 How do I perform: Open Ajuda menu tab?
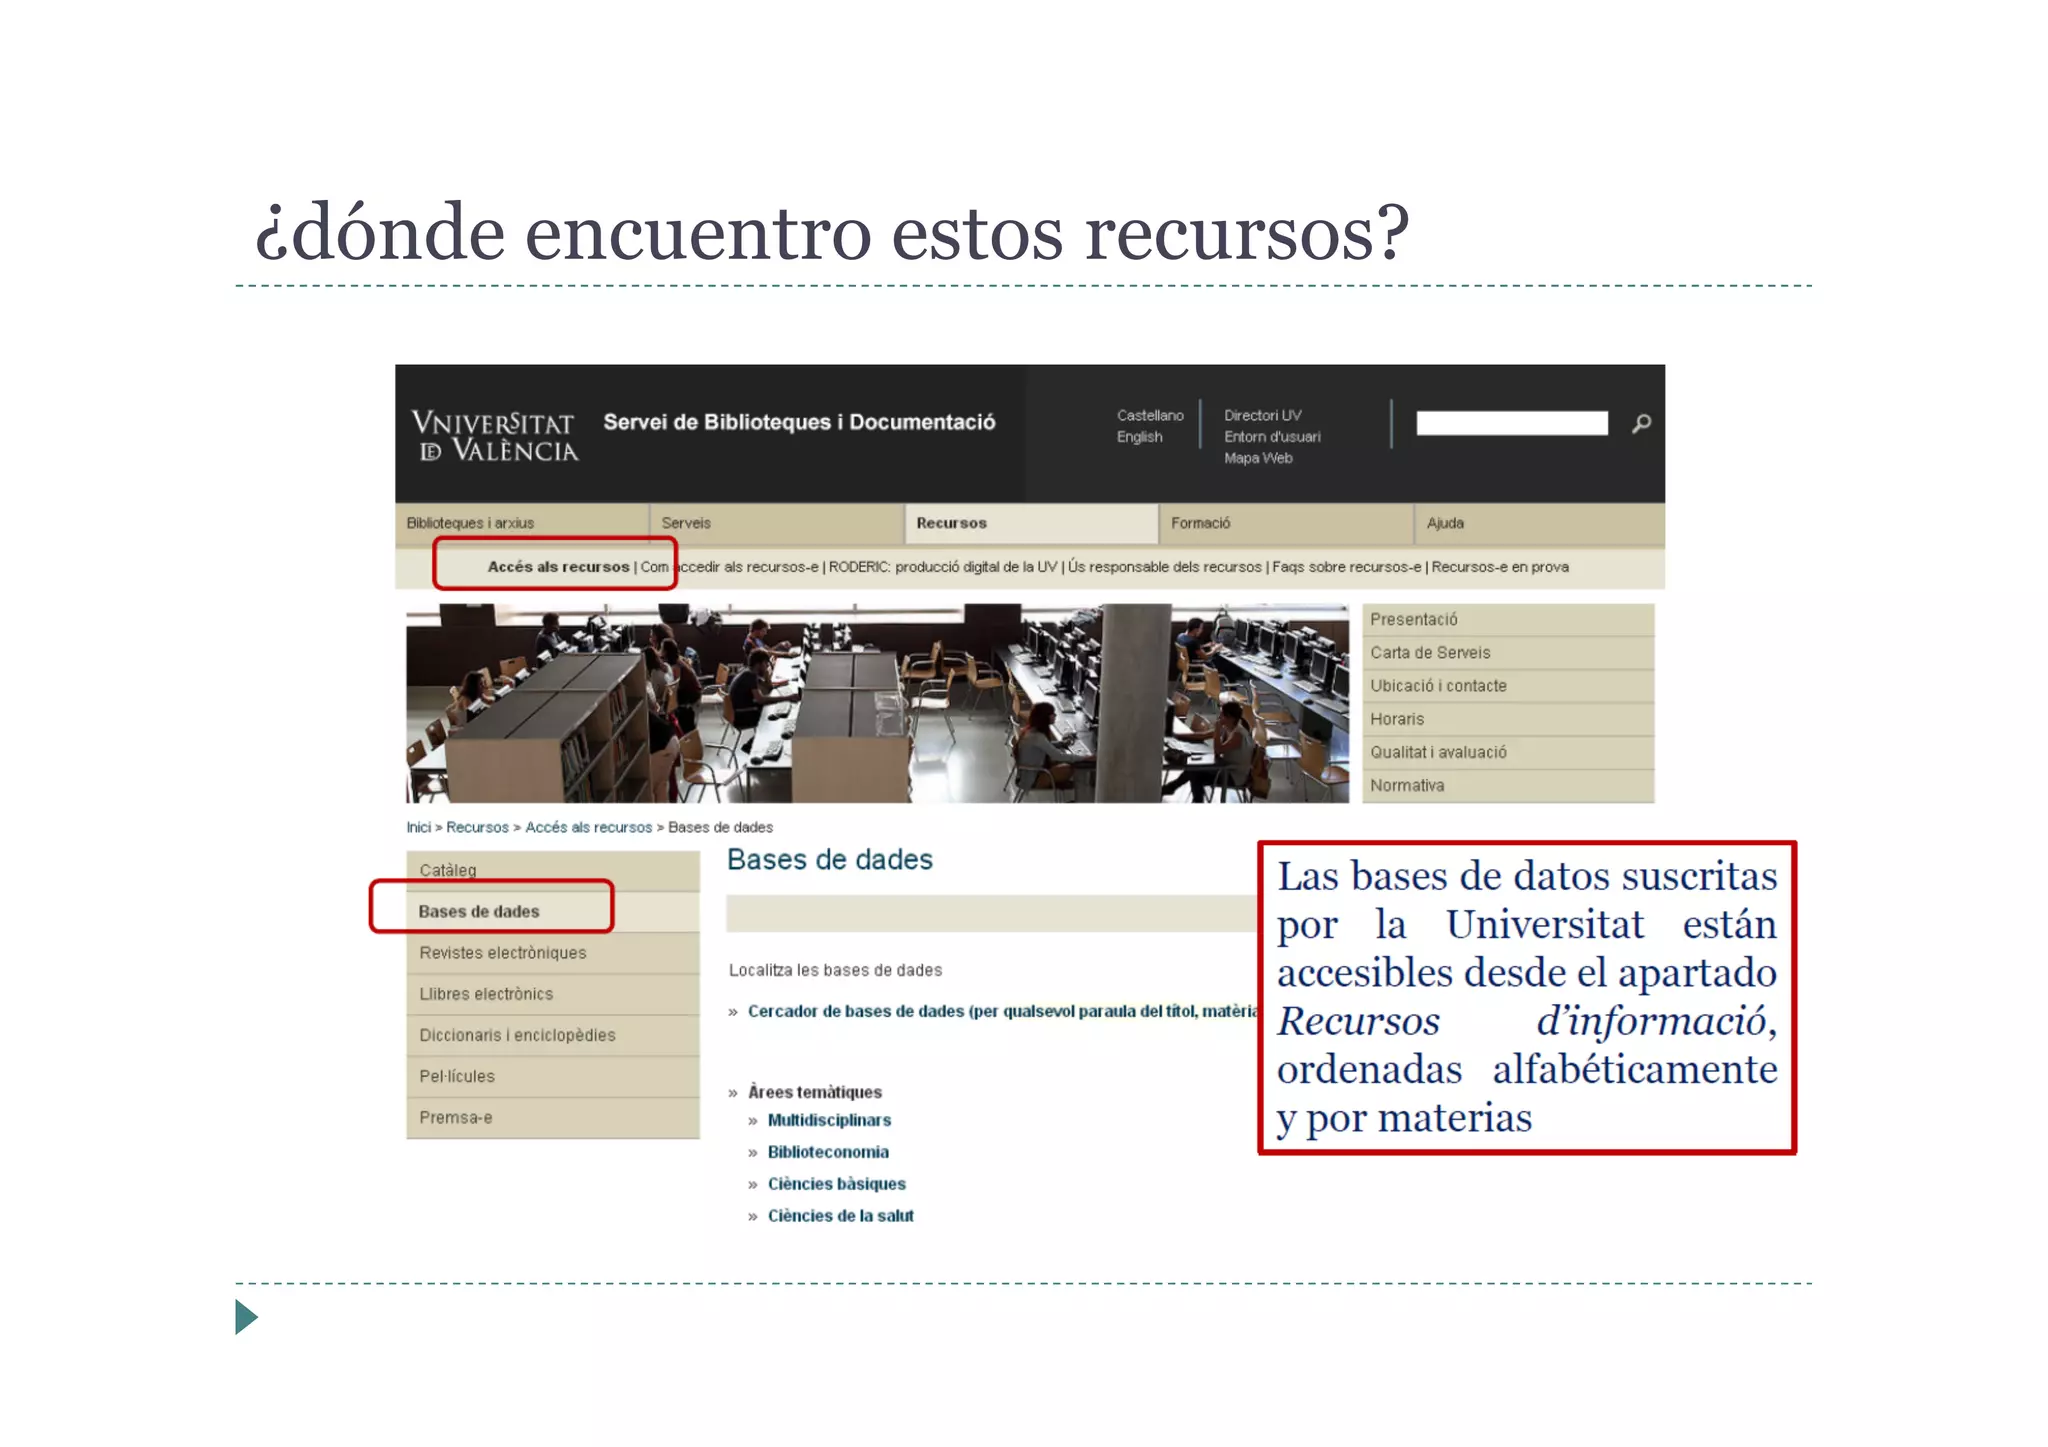1540,523
